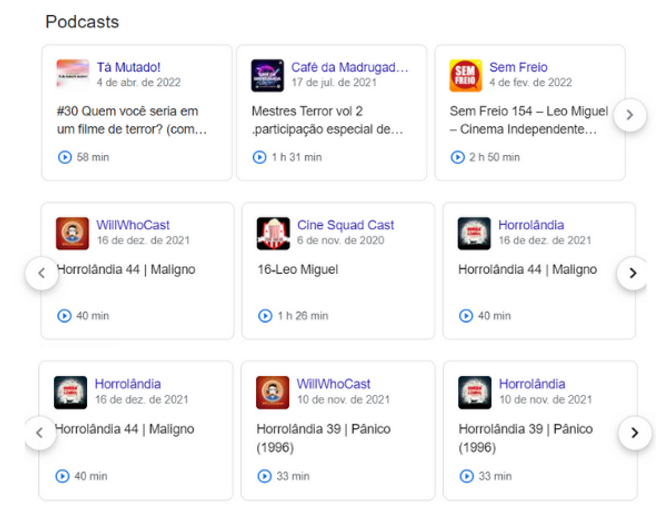Click the "1 h 31 min" duration text
Viewport: 656px width, 511px height.
click(x=297, y=157)
